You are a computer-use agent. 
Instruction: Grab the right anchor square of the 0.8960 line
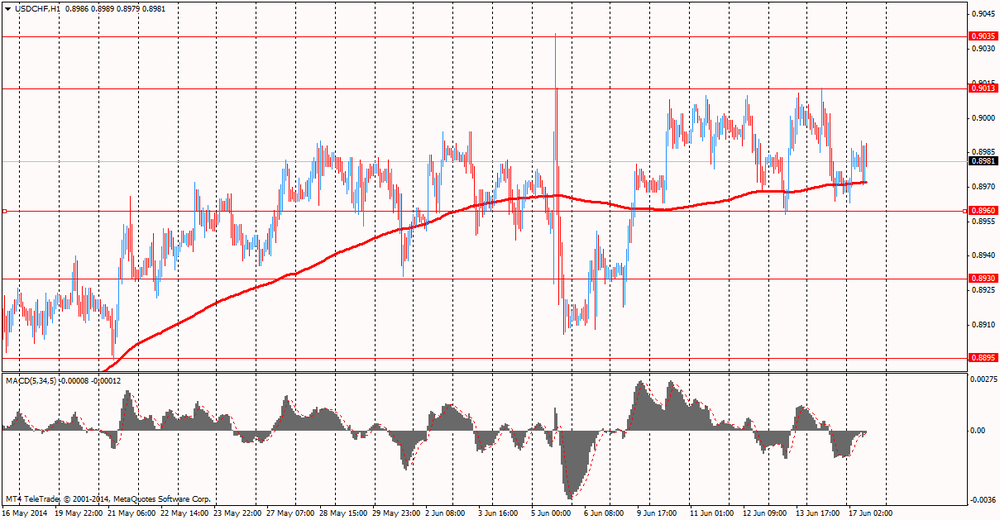(x=964, y=211)
